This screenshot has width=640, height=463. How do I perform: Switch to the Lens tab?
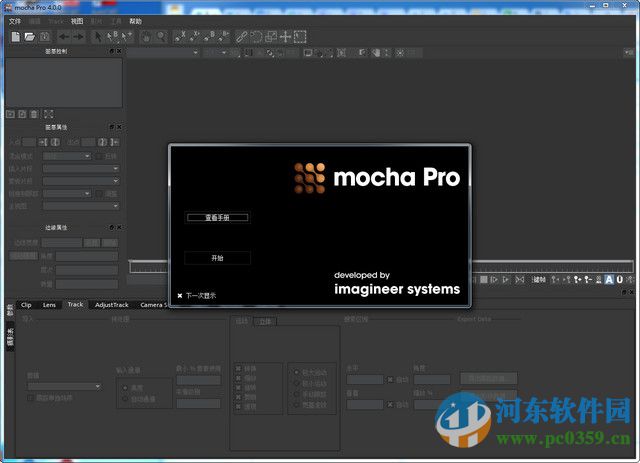coord(49,305)
